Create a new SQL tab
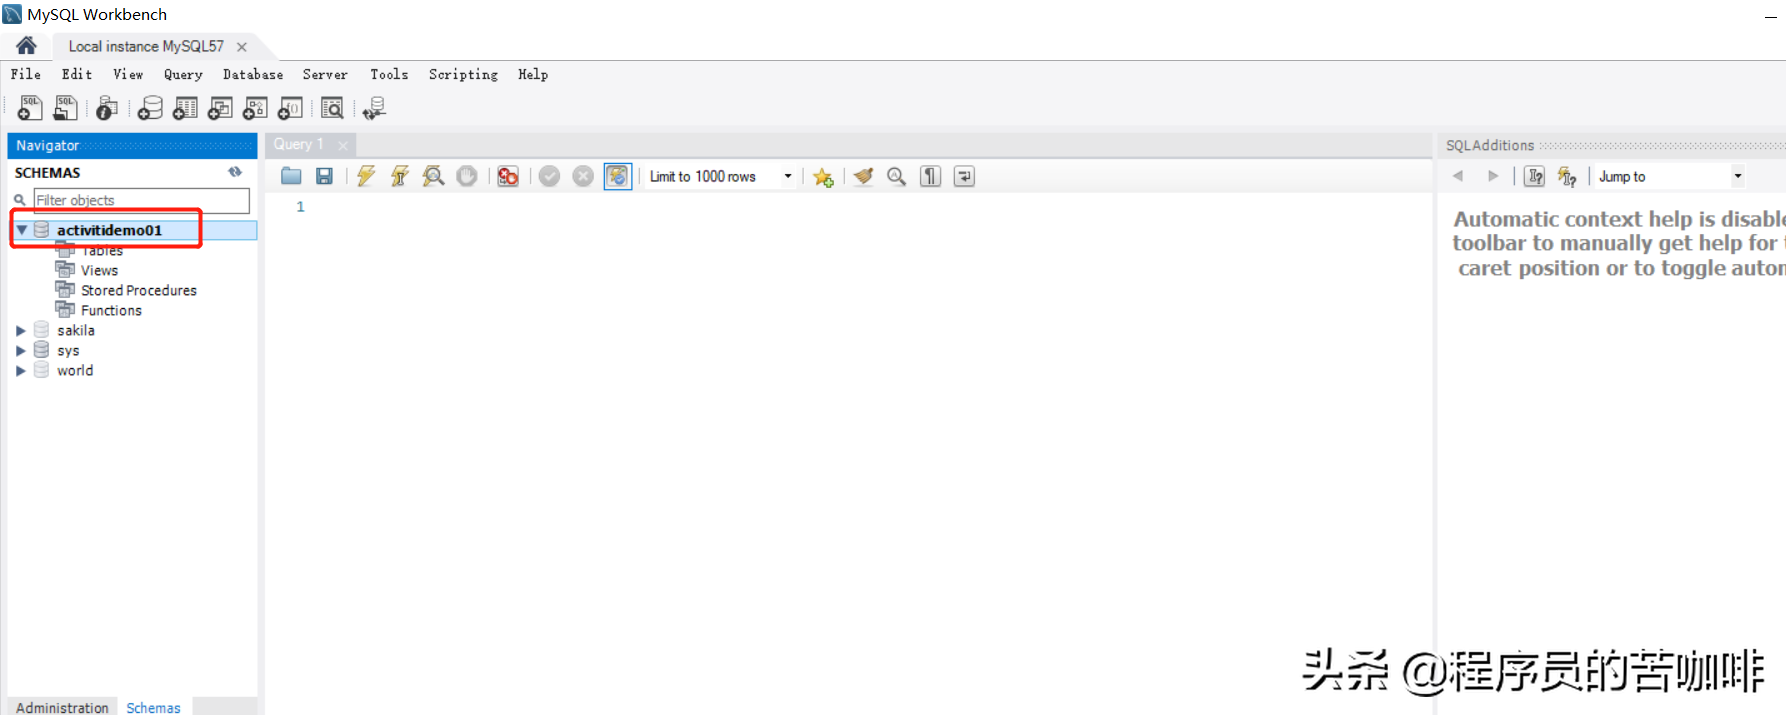The width and height of the screenshot is (1786, 715). [x=30, y=108]
